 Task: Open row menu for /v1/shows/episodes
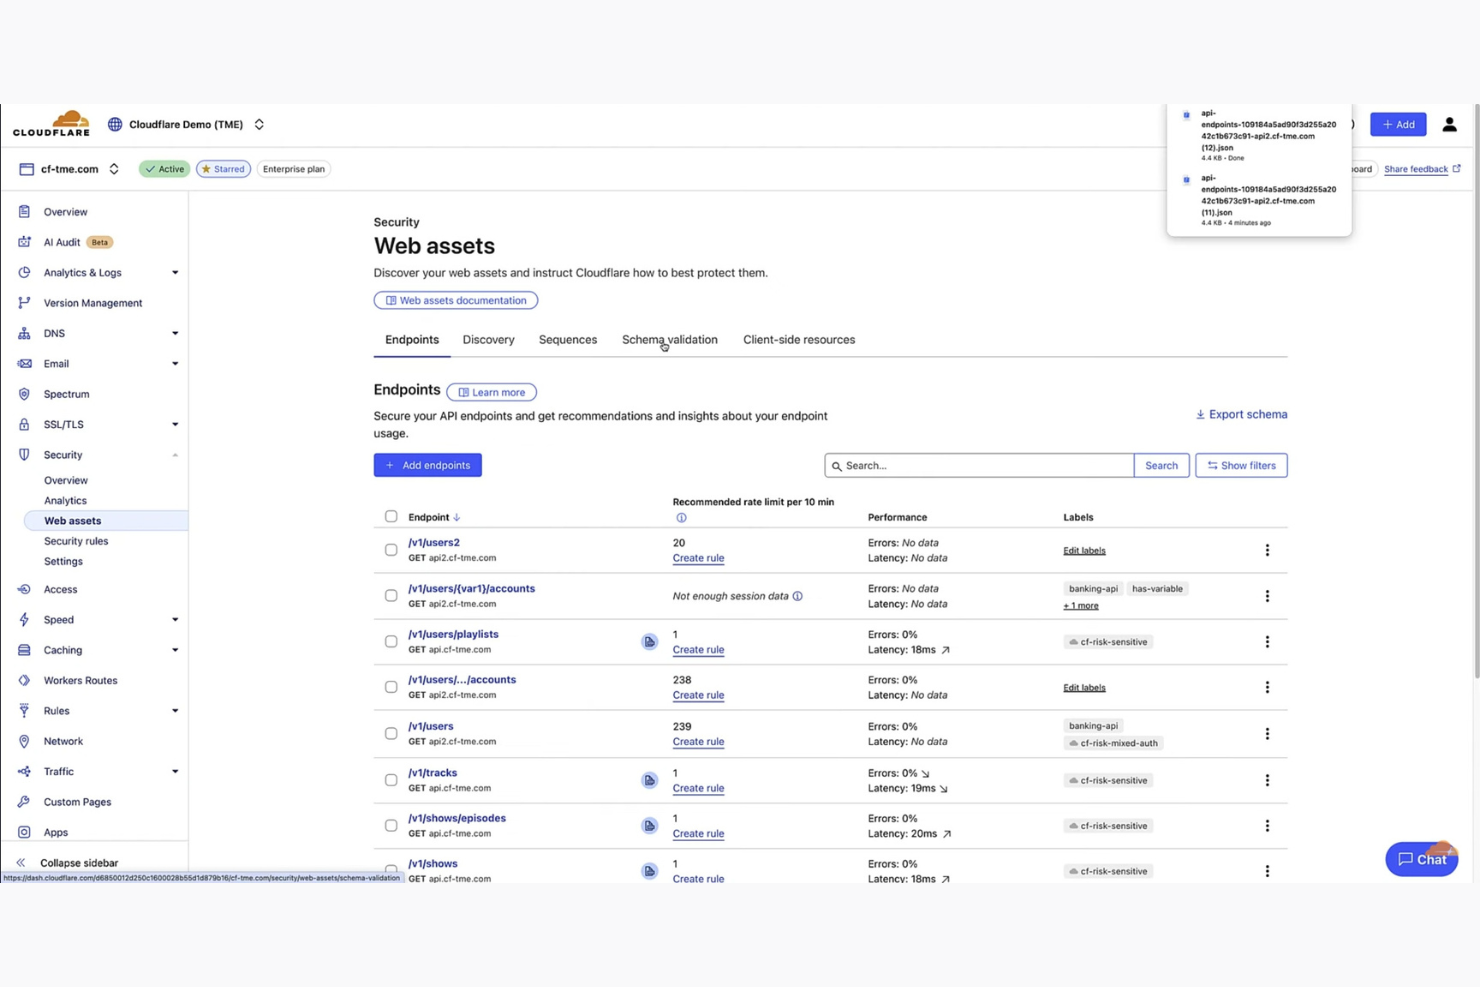coord(1267,826)
